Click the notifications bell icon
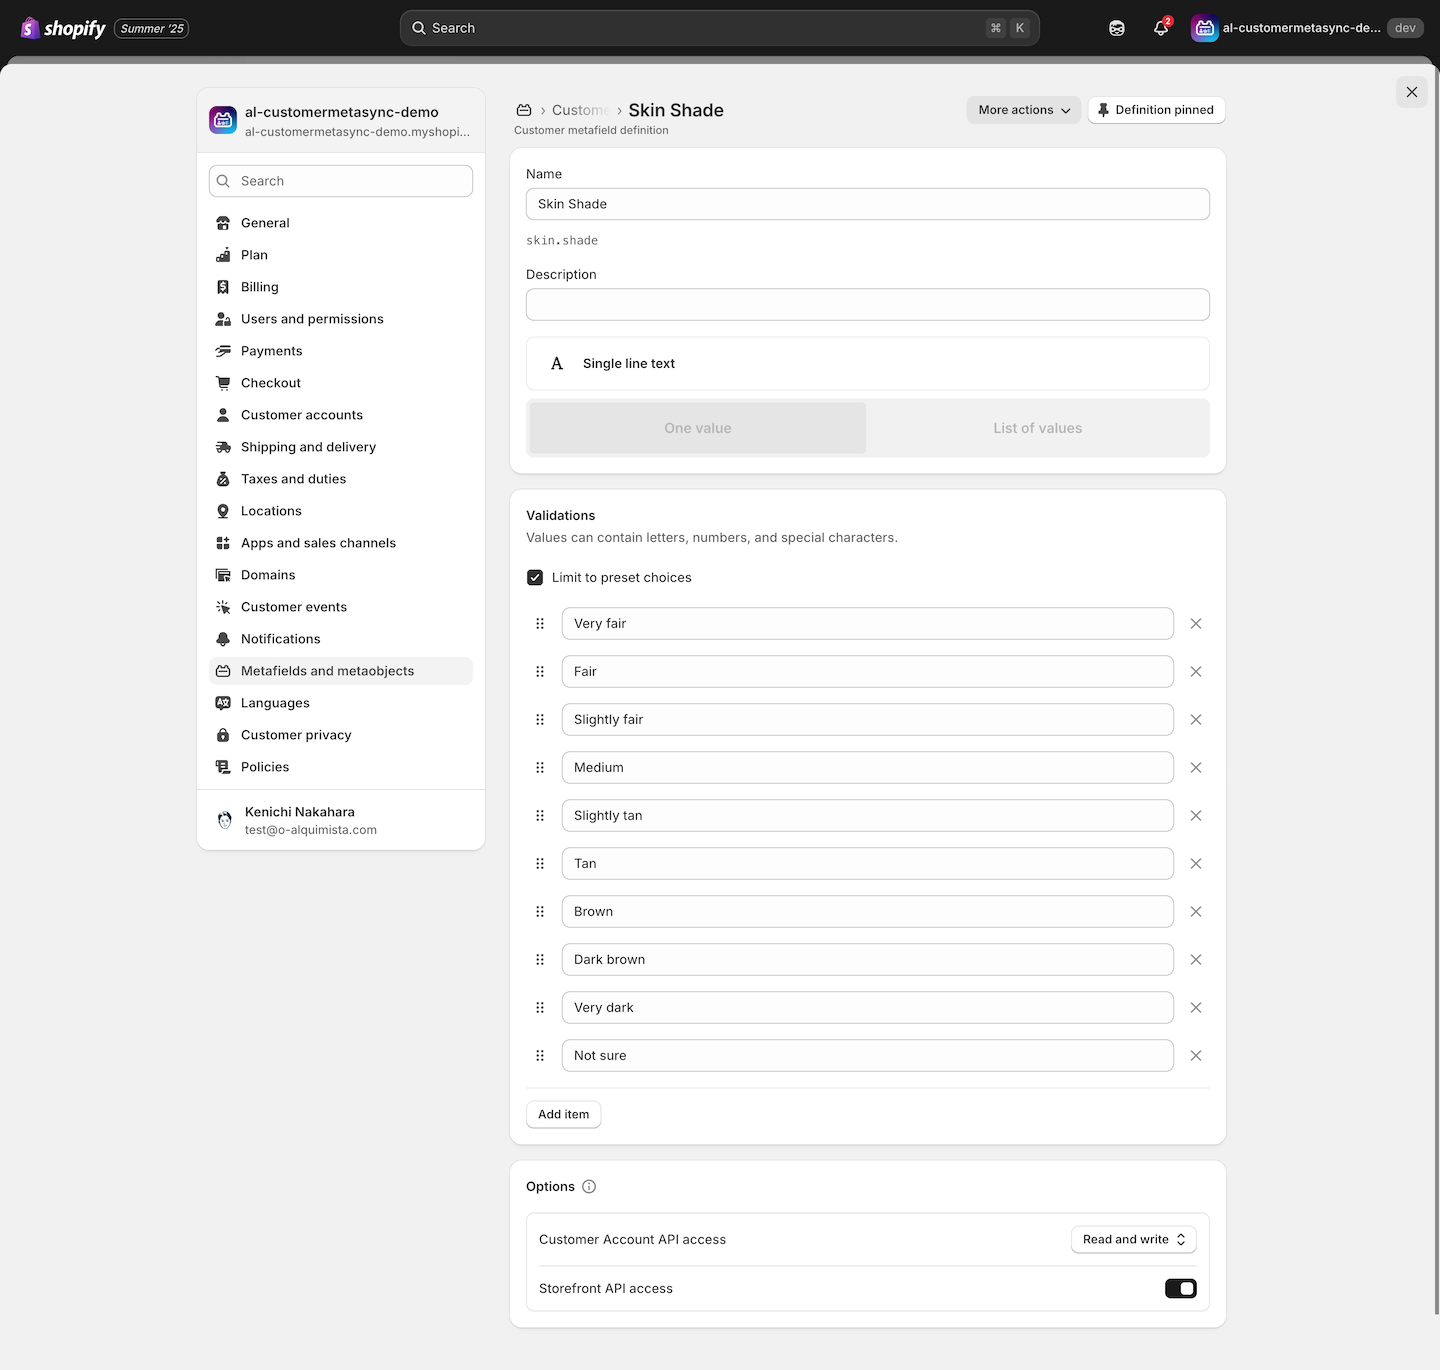1440x1370 pixels. coord(1160,28)
